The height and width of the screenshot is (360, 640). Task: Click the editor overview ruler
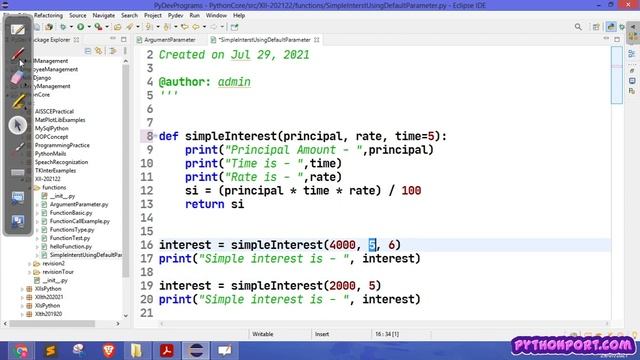point(617,76)
